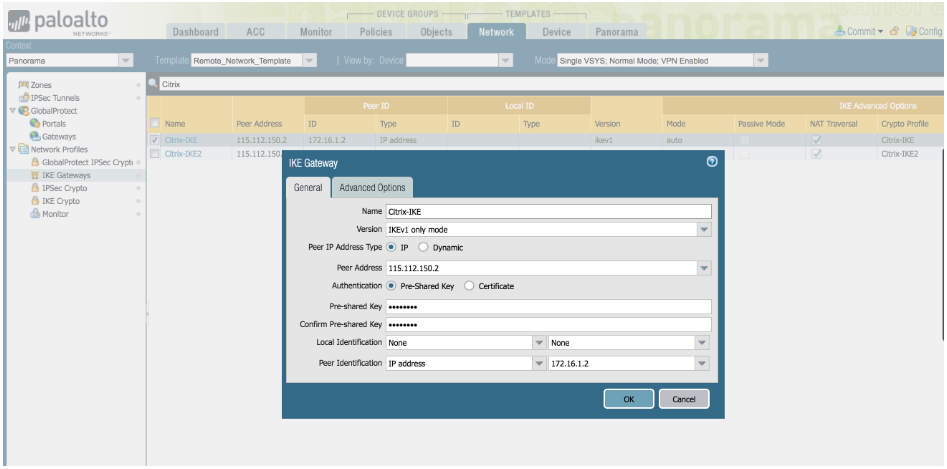Open Peer Identification value dropdown
947x469 pixels.
point(702,363)
